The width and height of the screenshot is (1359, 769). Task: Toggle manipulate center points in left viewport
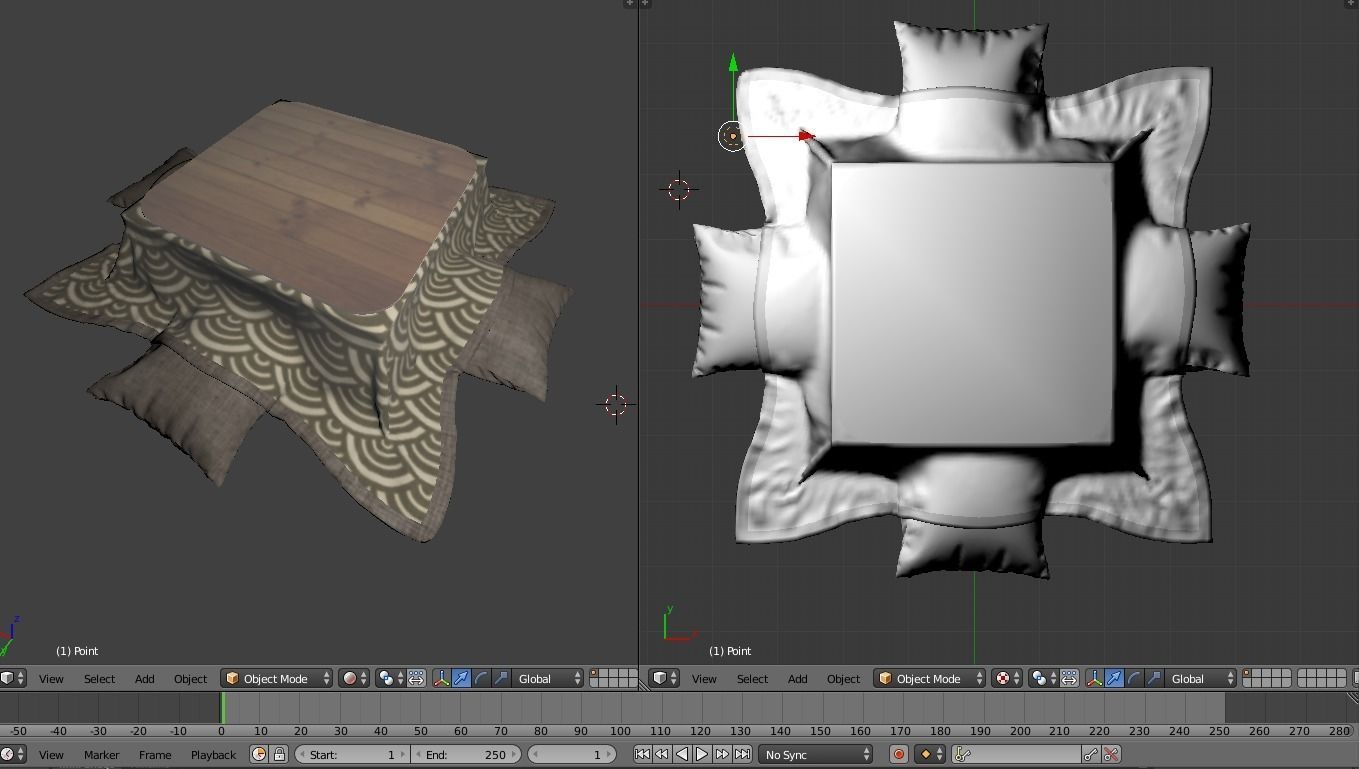click(416, 678)
